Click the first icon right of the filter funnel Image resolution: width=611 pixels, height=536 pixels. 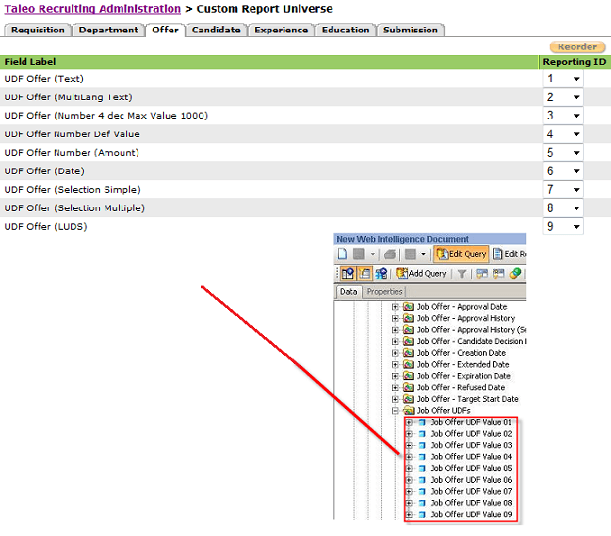(482, 274)
